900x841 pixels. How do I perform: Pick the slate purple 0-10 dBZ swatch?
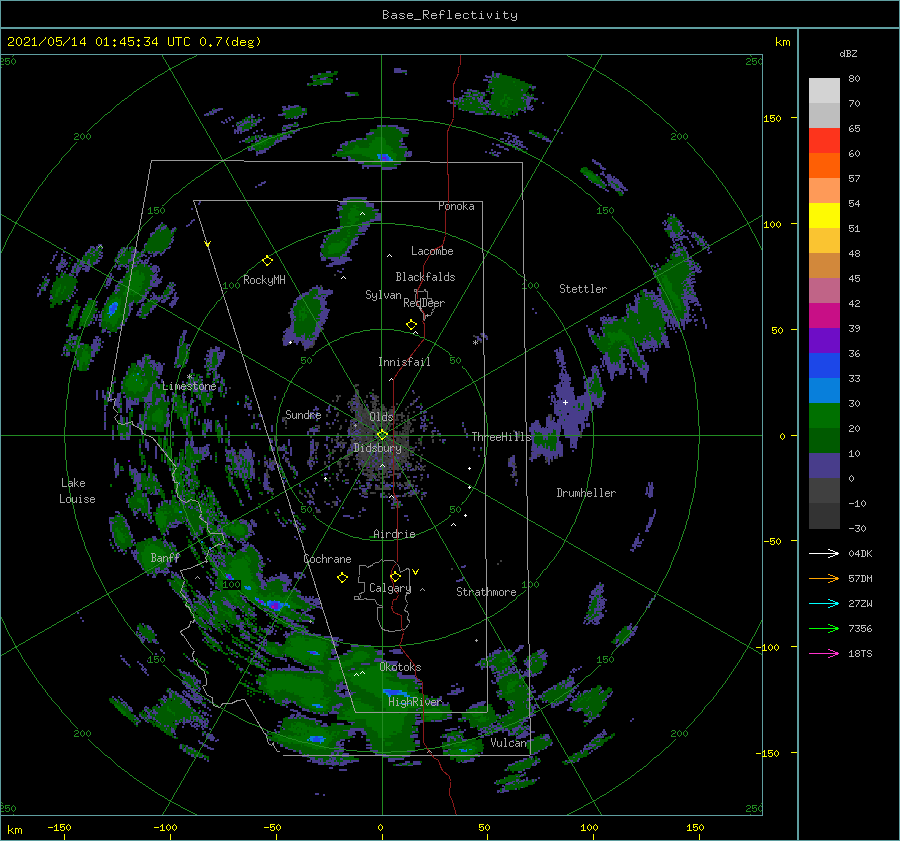click(x=824, y=466)
